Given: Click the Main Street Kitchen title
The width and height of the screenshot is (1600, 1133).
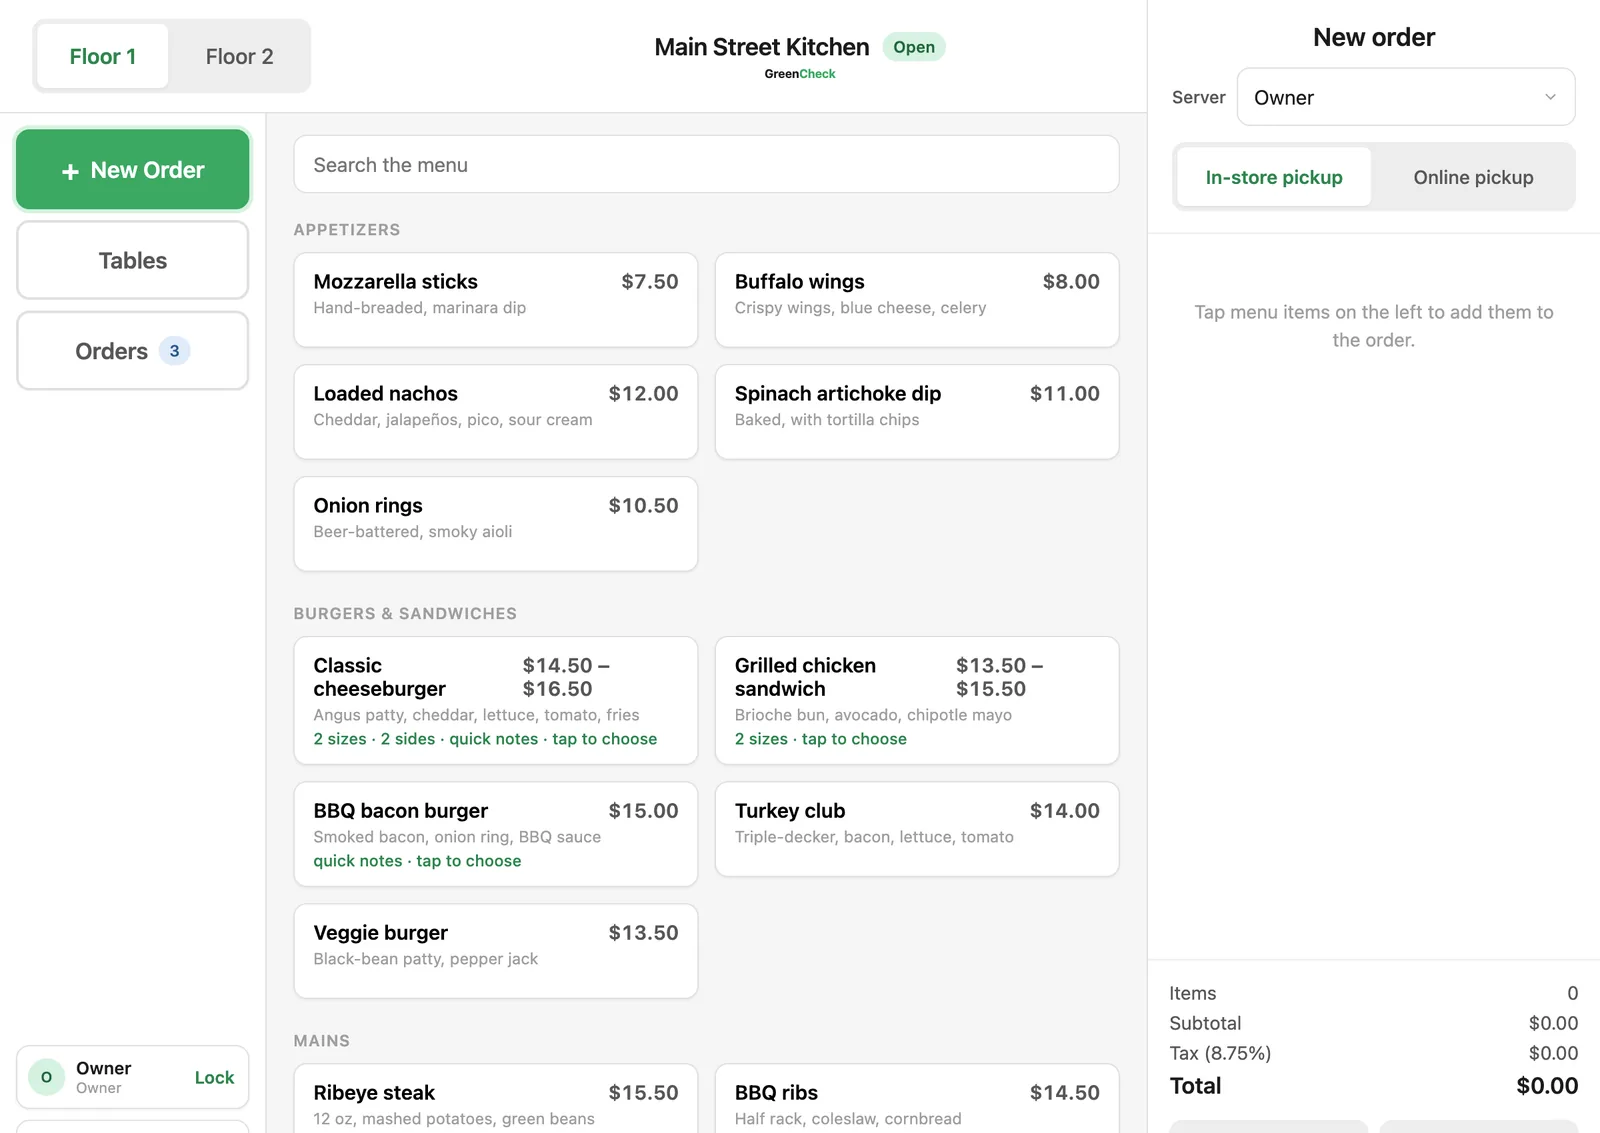Looking at the screenshot, I should [762, 47].
